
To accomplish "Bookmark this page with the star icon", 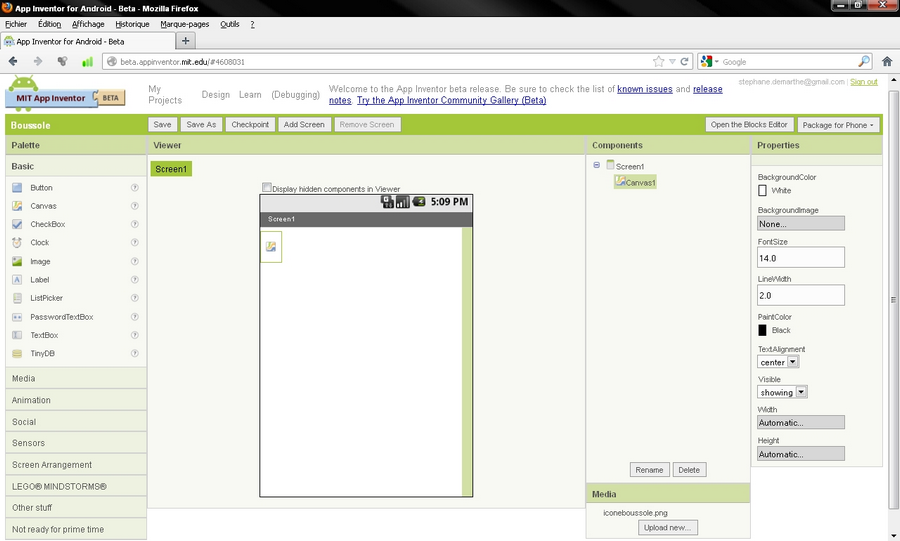I will (x=658, y=61).
